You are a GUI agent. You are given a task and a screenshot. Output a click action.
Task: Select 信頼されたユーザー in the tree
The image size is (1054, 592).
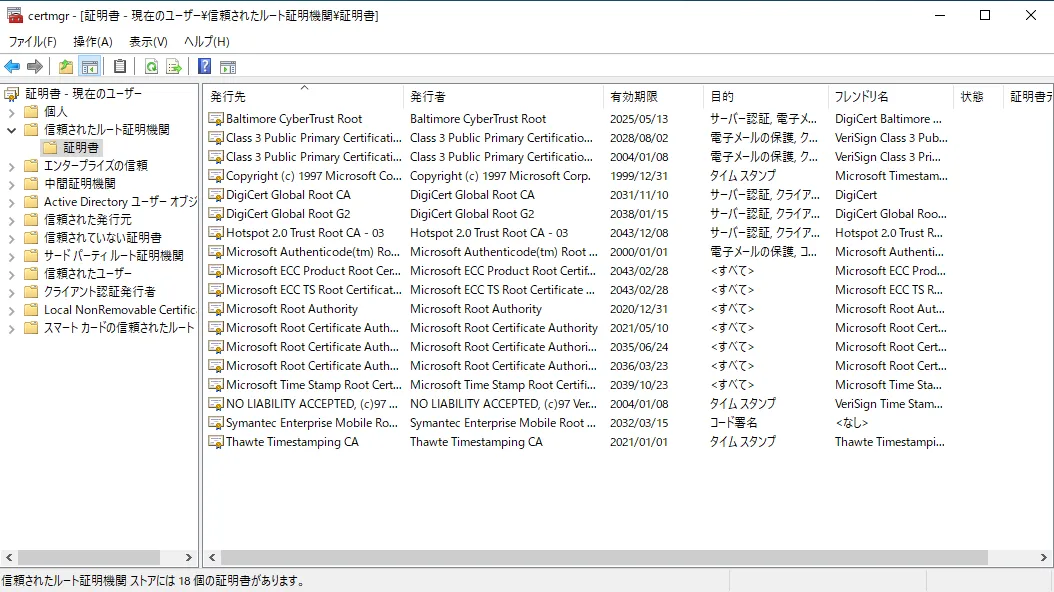tap(88, 273)
